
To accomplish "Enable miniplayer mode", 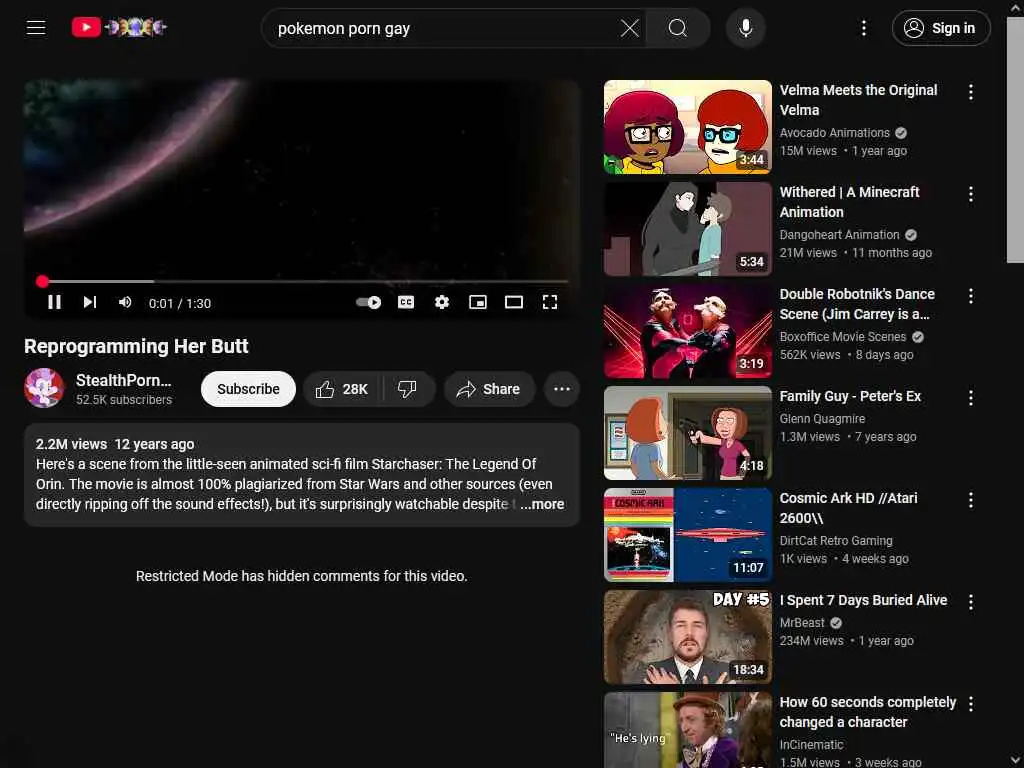I will (477, 302).
